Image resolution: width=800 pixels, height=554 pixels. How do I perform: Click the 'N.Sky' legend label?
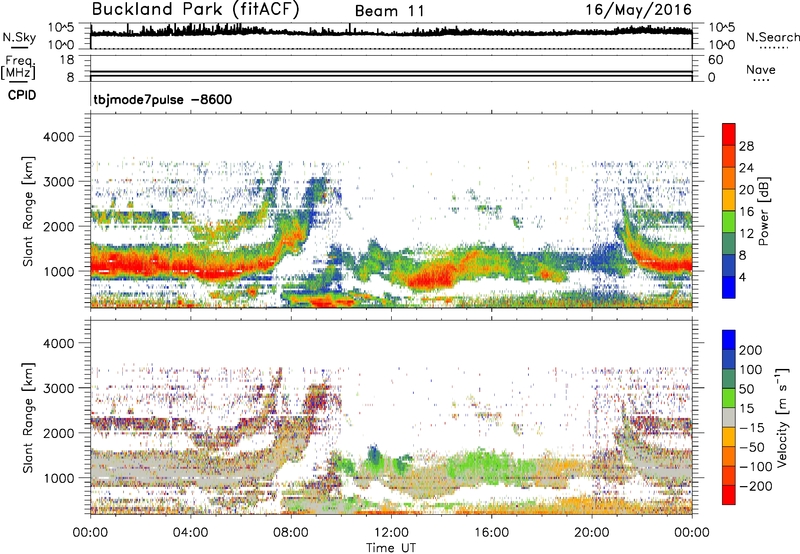[x=19, y=37]
